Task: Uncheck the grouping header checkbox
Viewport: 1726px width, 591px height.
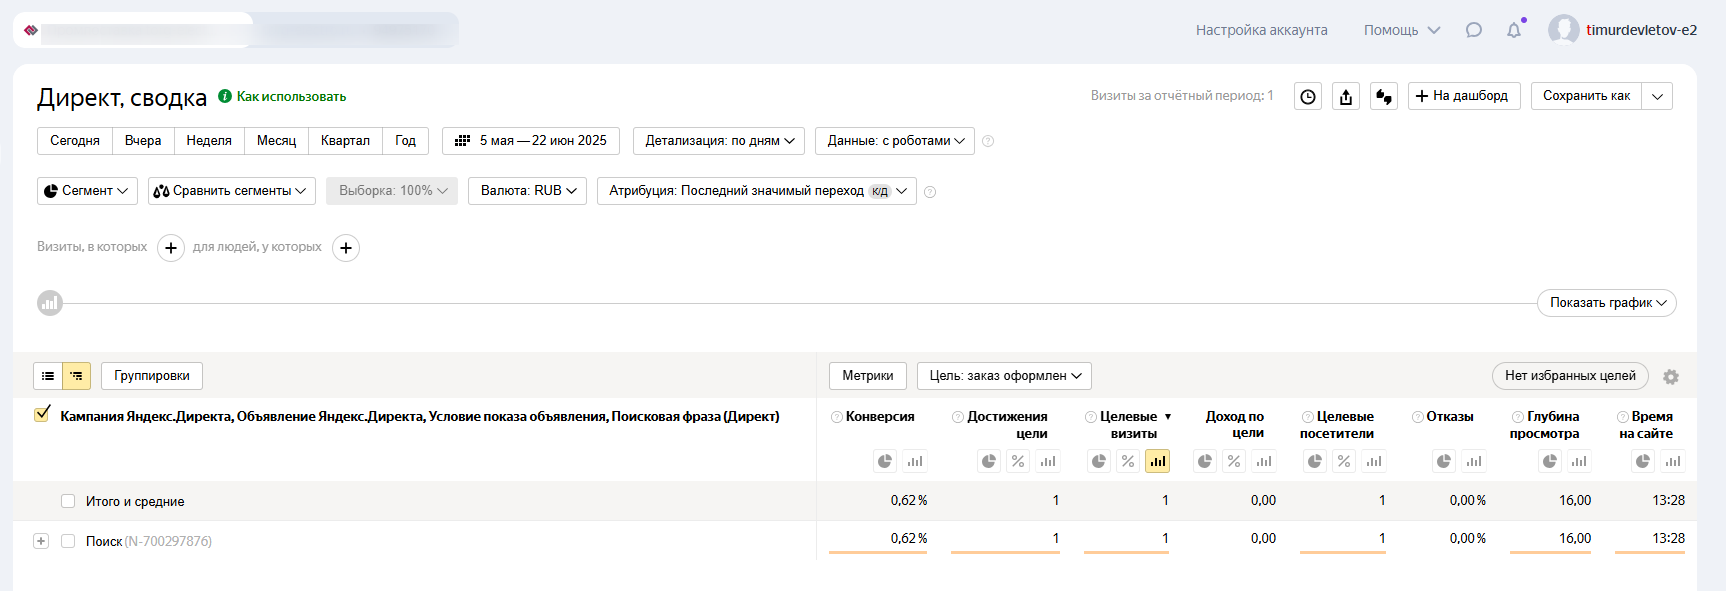Action: click(42, 415)
